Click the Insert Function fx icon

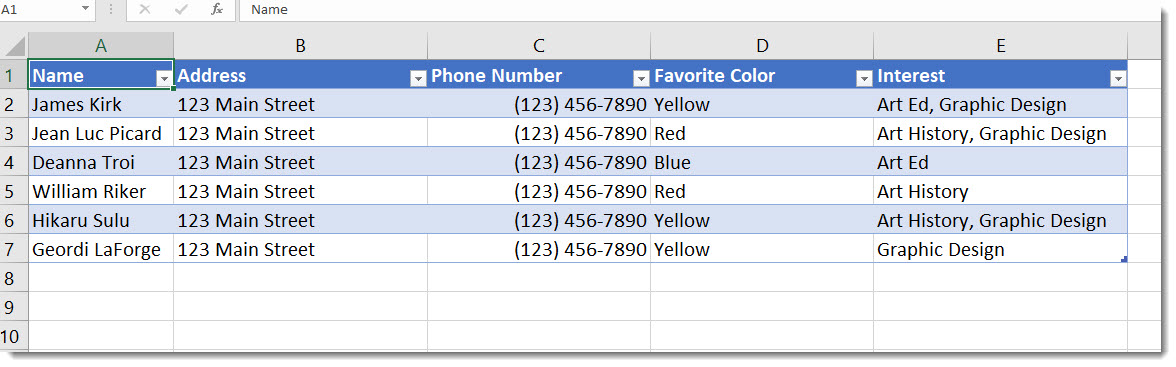click(x=217, y=10)
